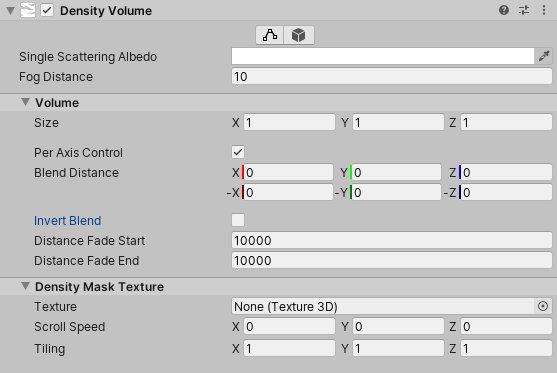Open the component presets icon
557x373 pixels.
524,10
